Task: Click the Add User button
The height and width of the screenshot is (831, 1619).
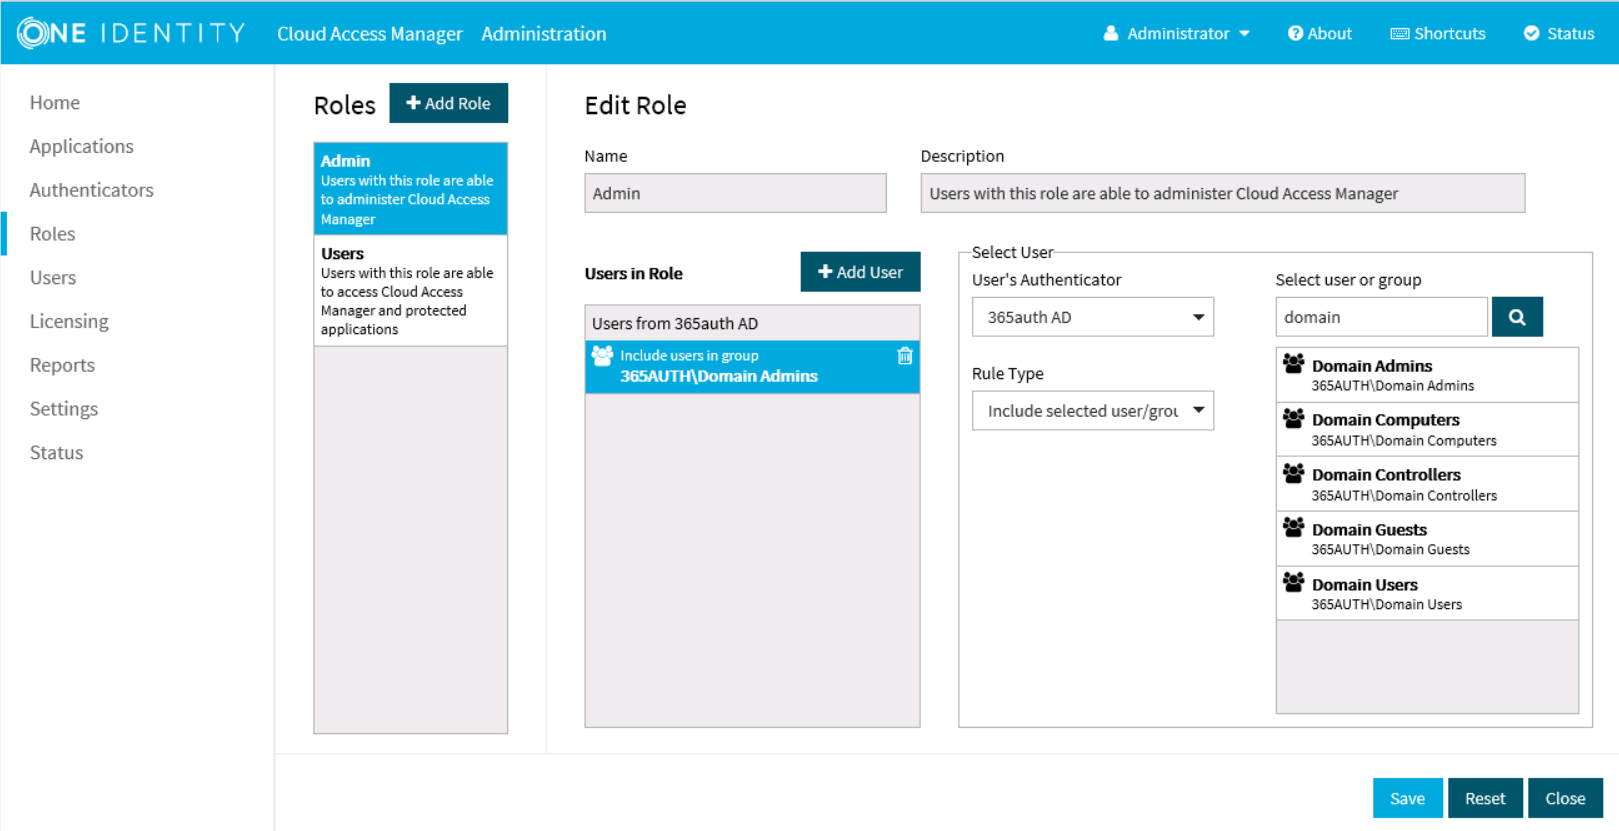Action: click(860, 272)
